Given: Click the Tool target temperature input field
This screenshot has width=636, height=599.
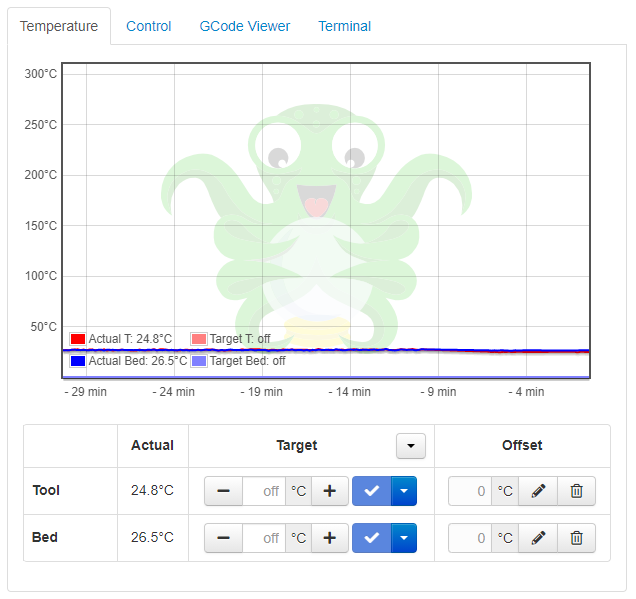Looking at the screenshot, I should 264,491.
